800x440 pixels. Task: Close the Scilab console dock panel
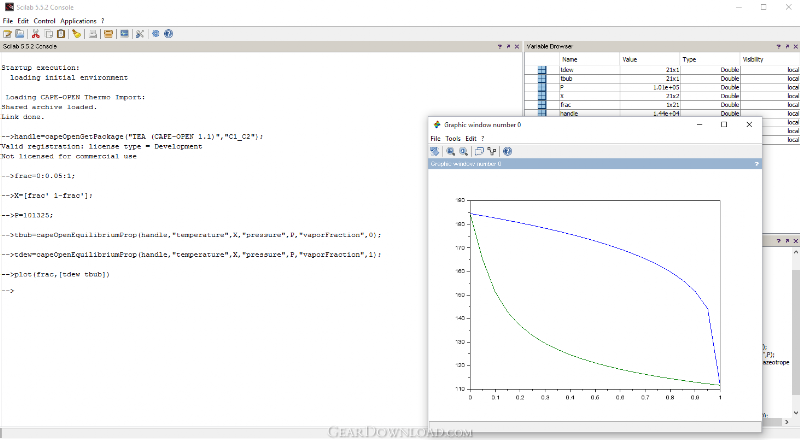tap(517, 46)
